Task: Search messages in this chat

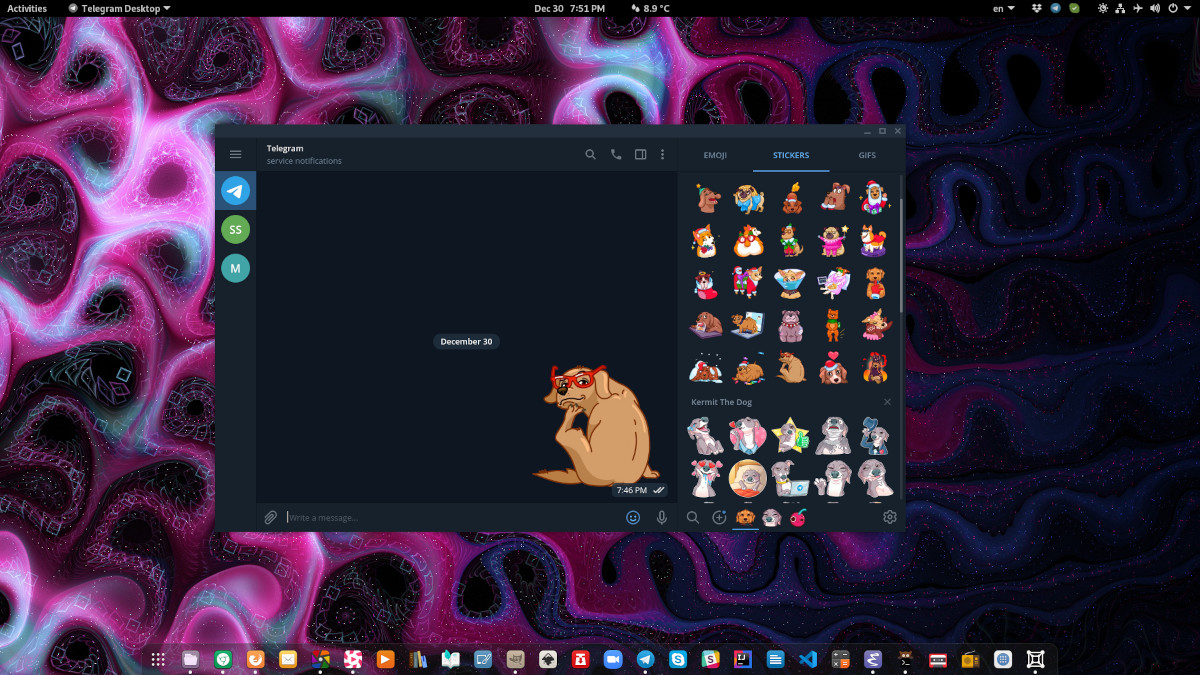Action: [590, 154]
